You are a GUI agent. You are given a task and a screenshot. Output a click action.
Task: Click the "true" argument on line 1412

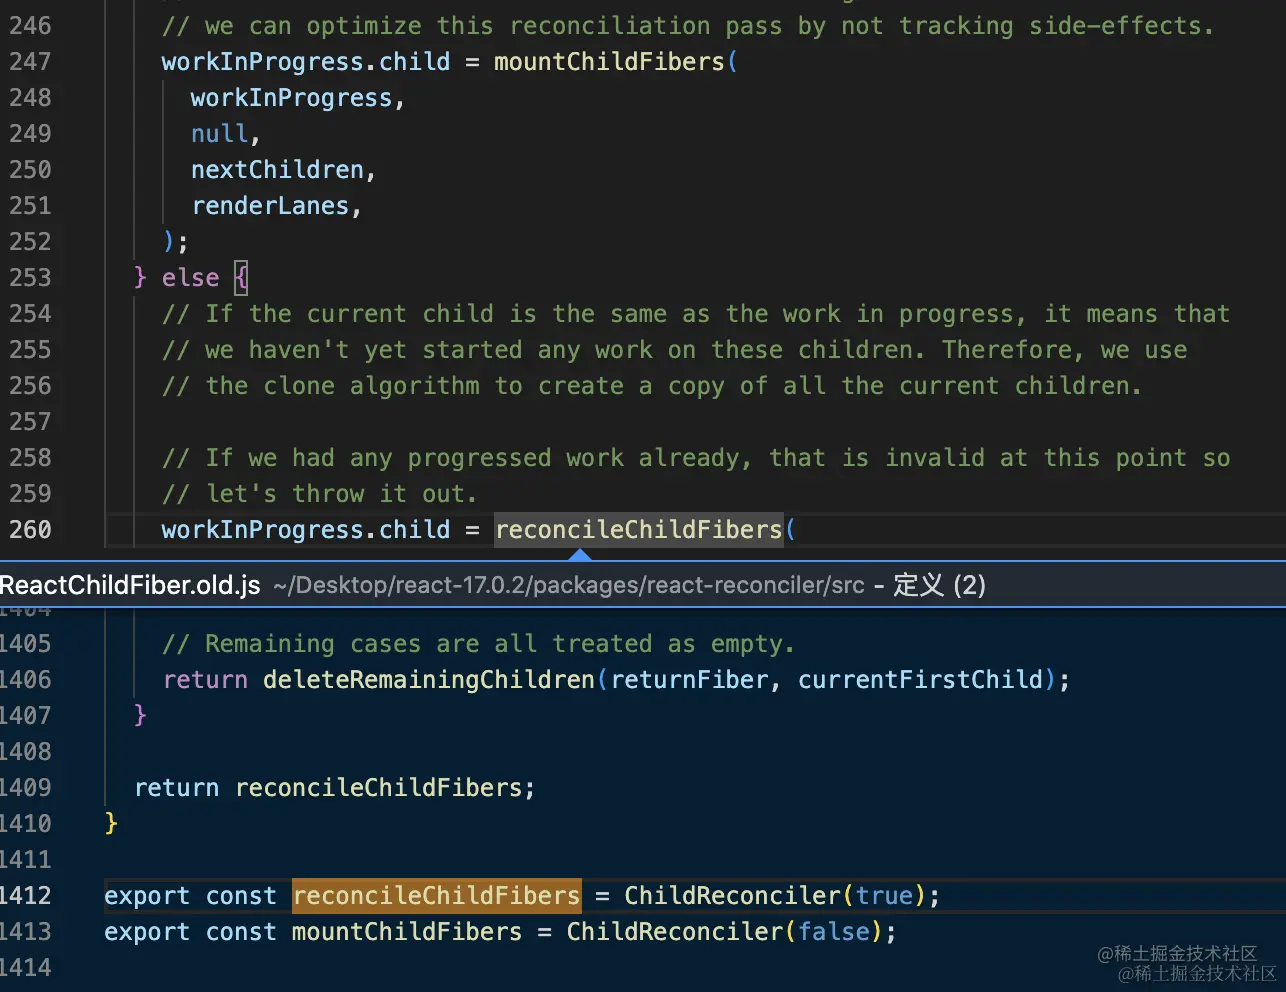(884, 895)
